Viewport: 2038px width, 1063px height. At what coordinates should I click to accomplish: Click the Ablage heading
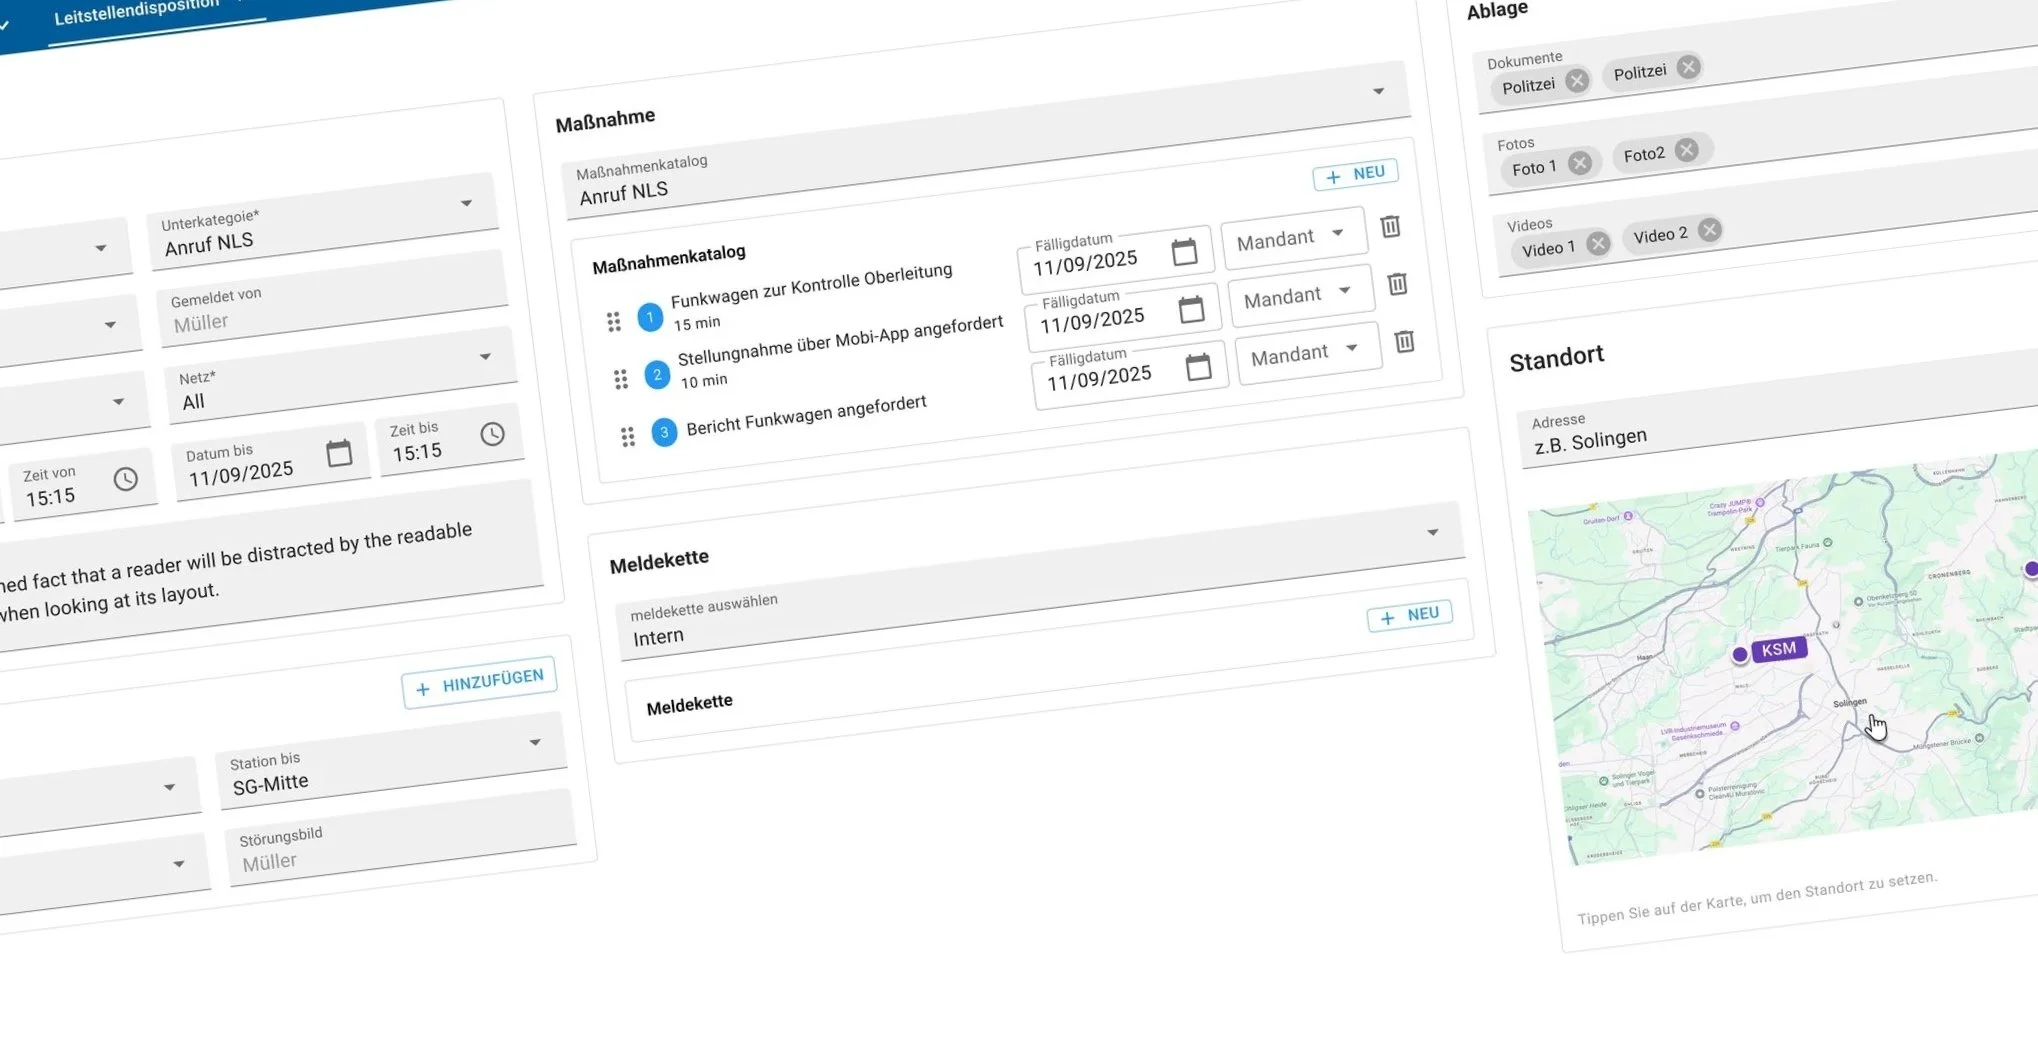click(x=1497, y=10)
